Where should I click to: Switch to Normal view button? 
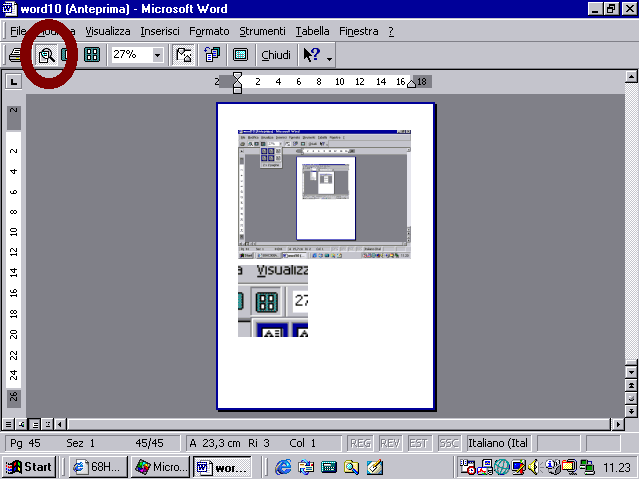pos(8,424)
